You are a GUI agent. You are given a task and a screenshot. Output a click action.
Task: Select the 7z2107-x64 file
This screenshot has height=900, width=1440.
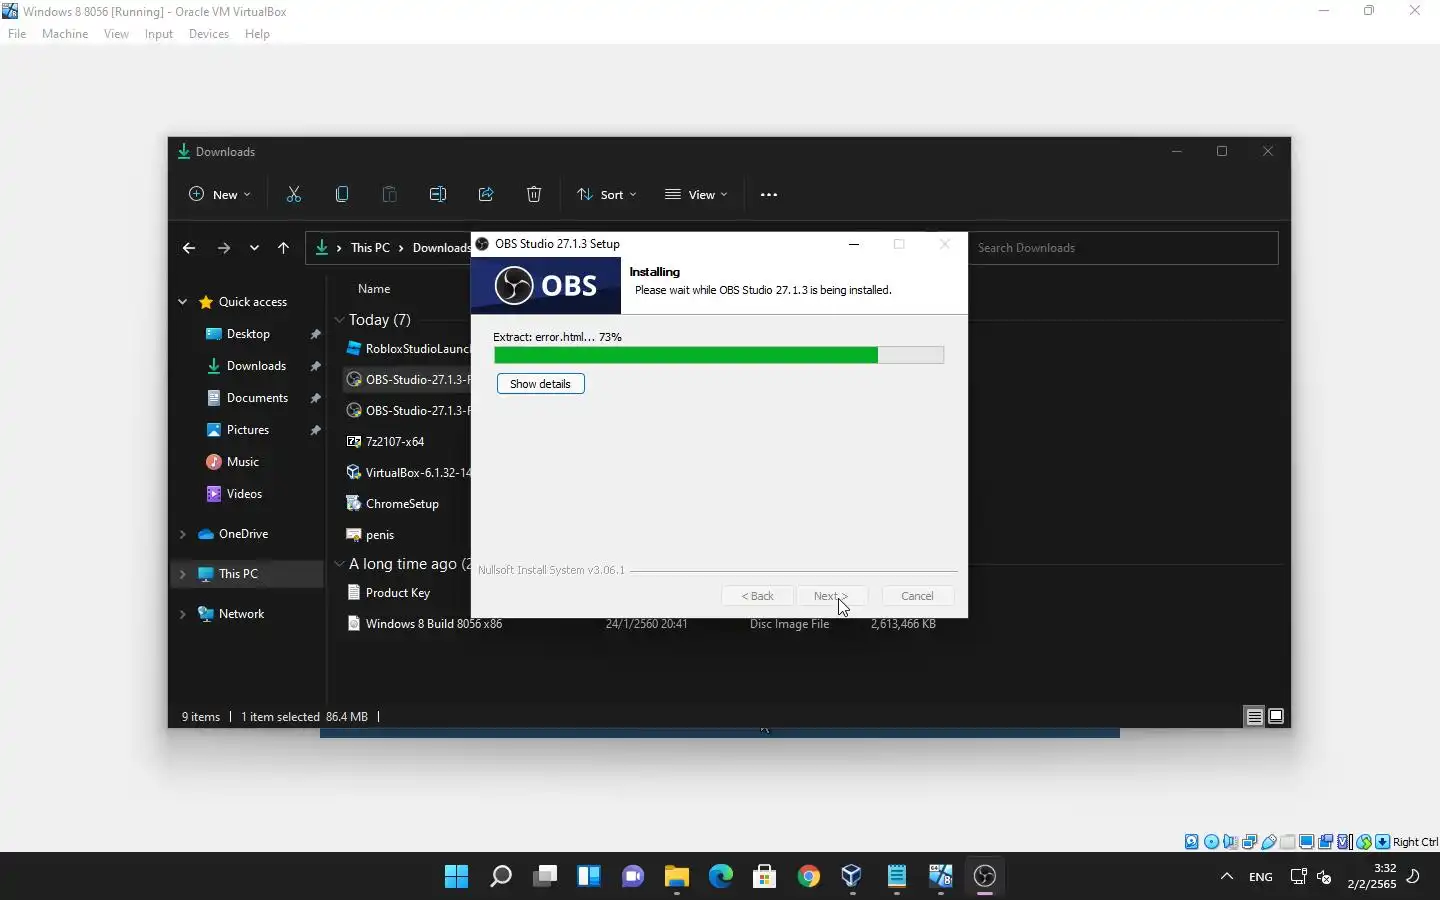(394, 442)
